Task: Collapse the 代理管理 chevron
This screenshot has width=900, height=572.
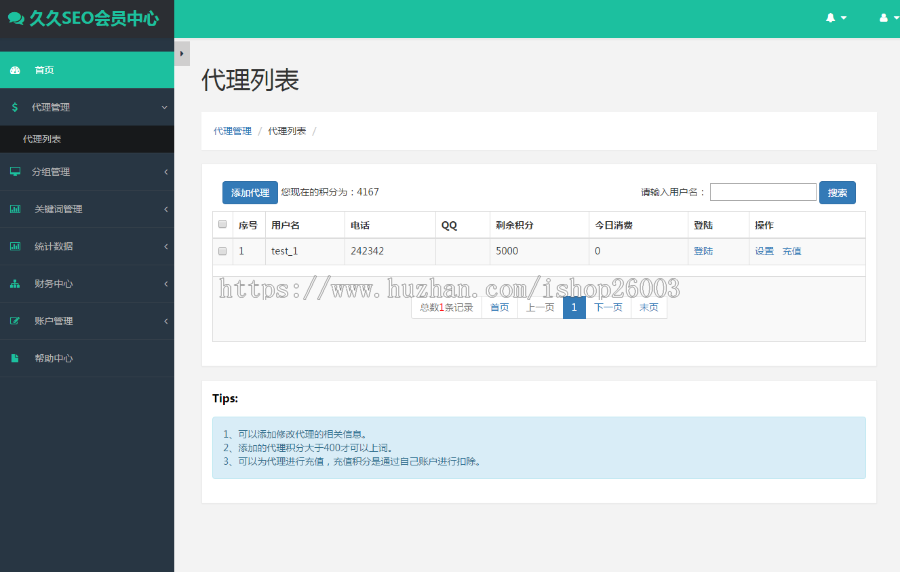Action: (164, 107)
